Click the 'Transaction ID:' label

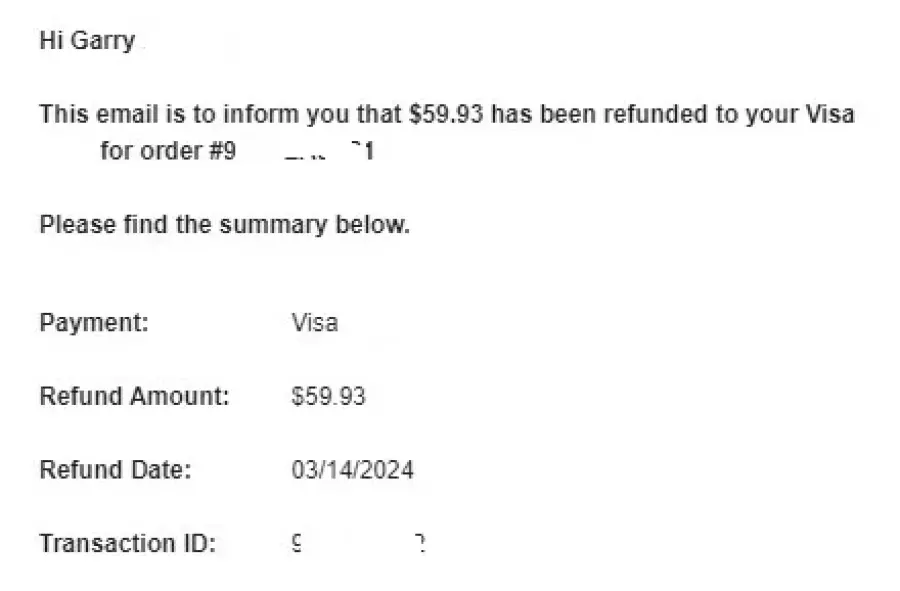(127, 543)
